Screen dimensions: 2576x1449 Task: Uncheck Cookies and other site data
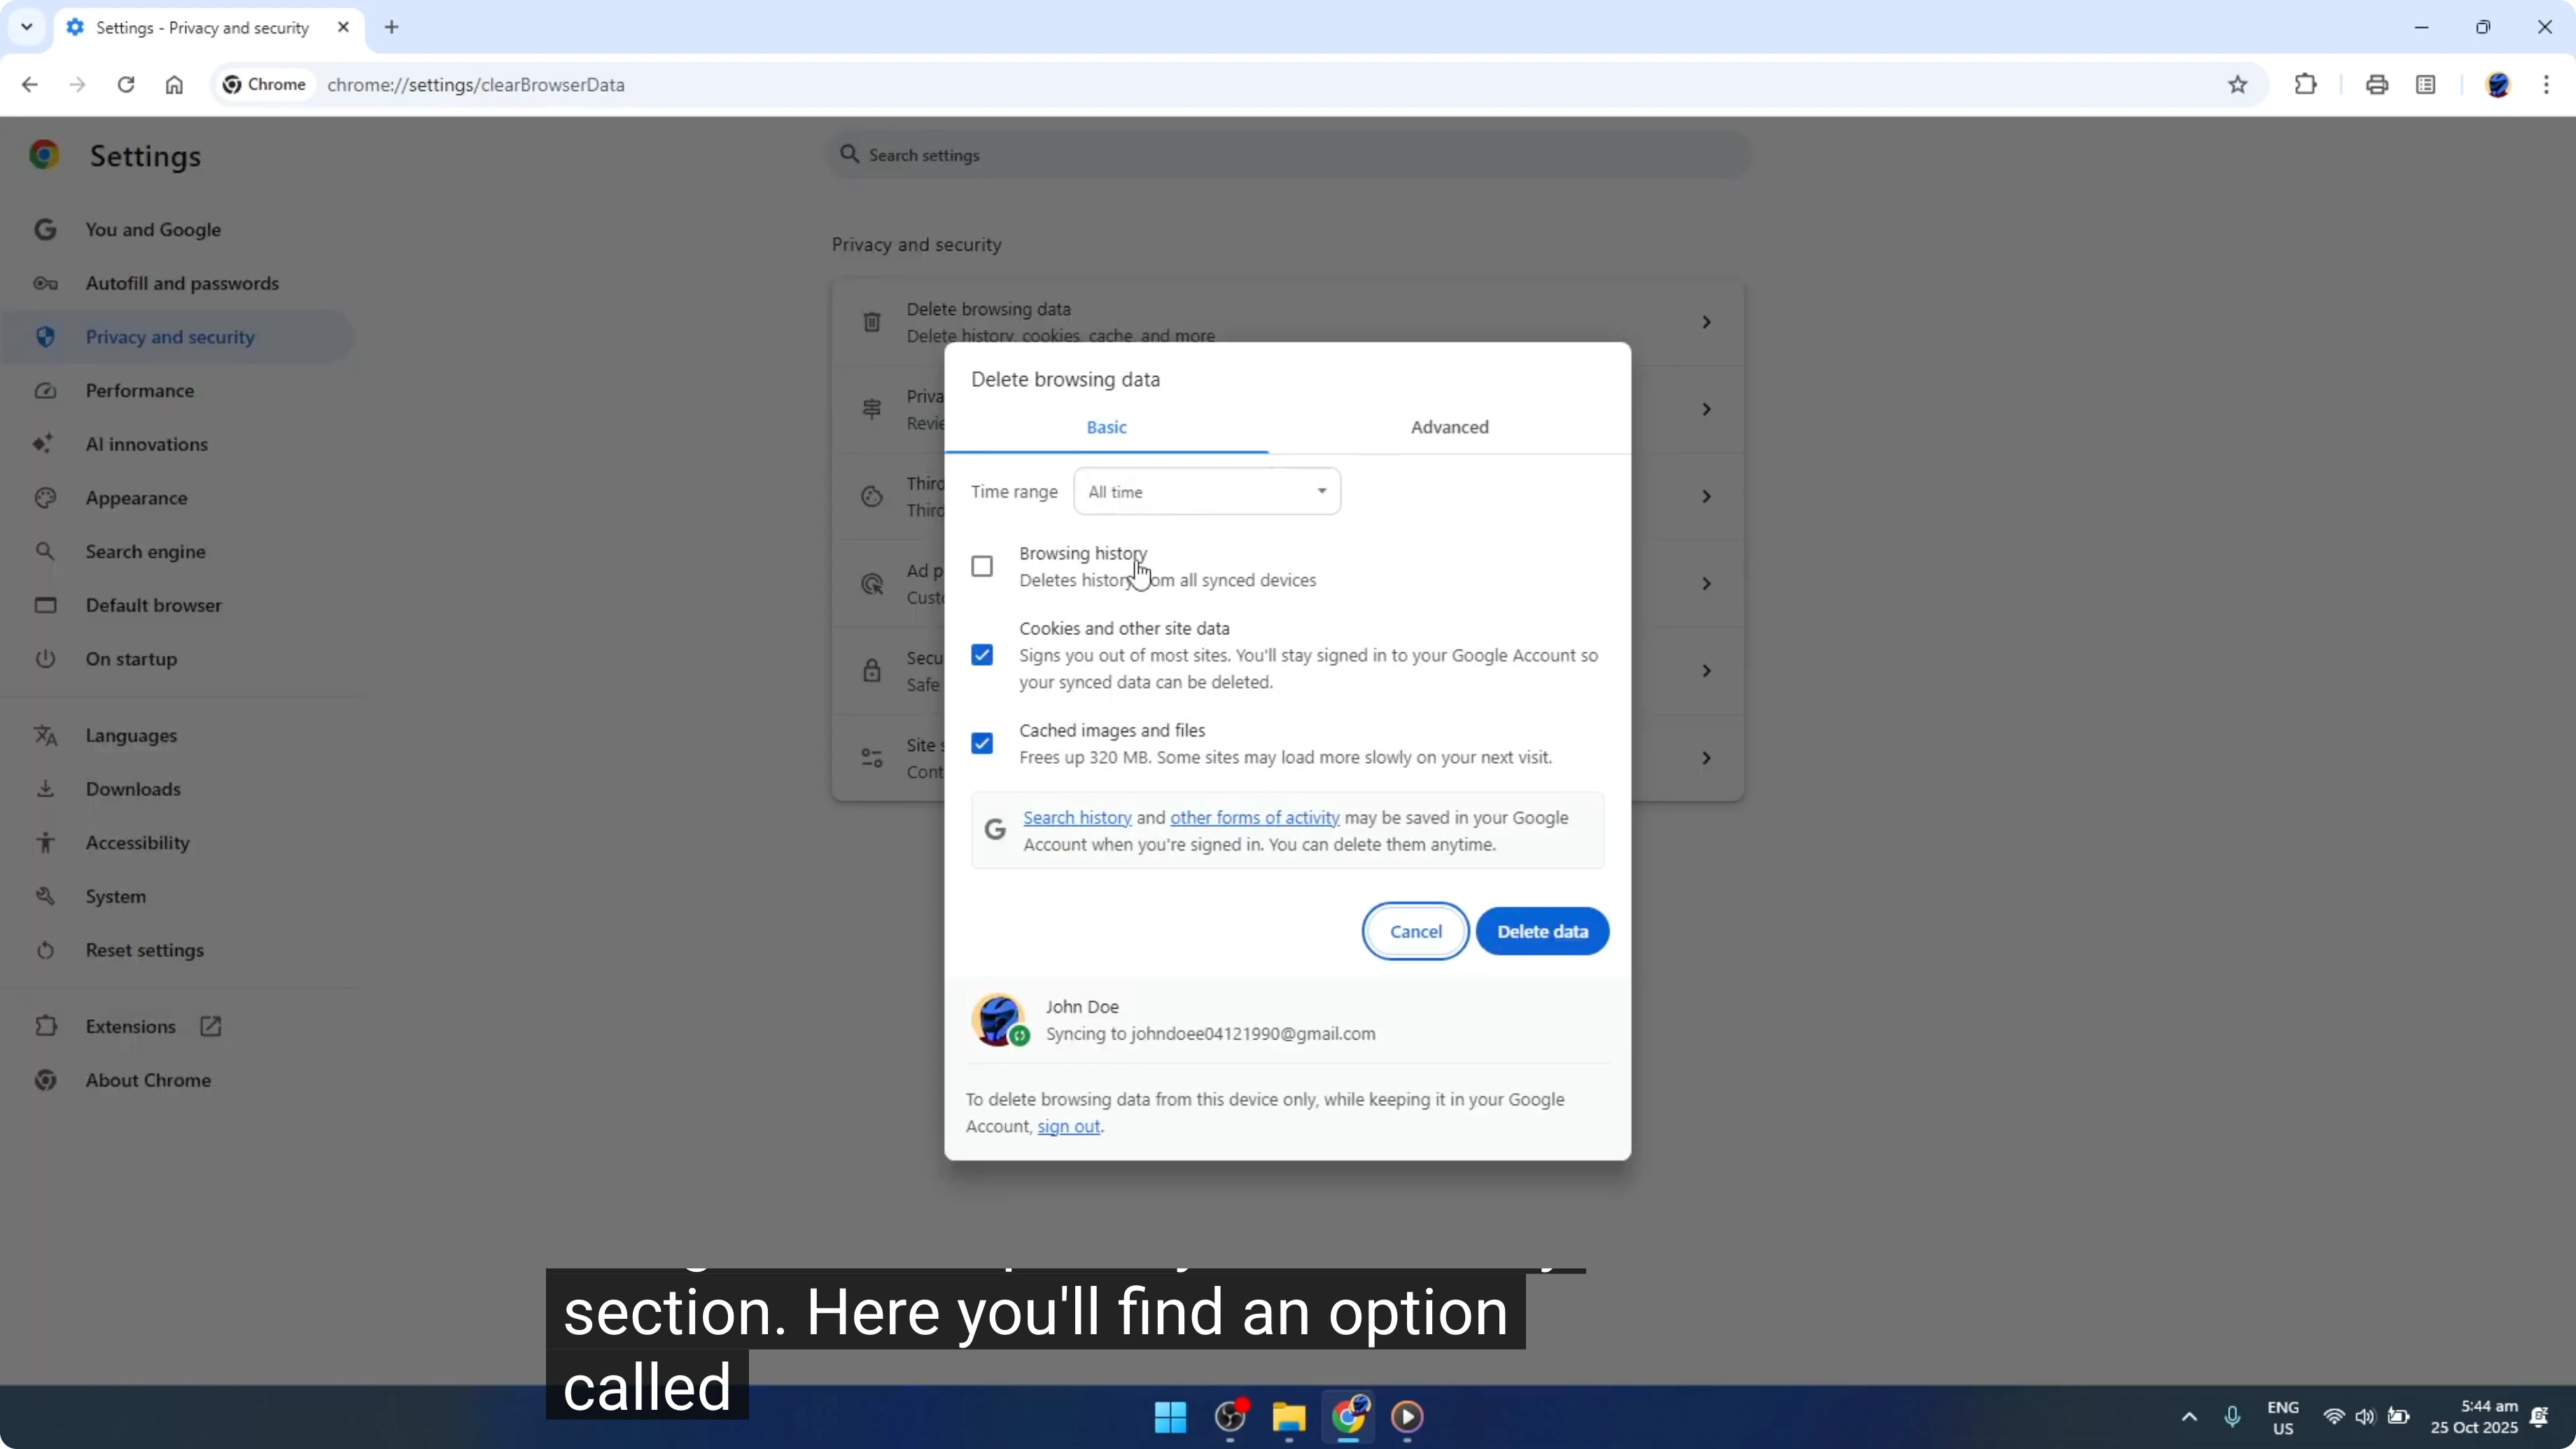pos(982,654)
